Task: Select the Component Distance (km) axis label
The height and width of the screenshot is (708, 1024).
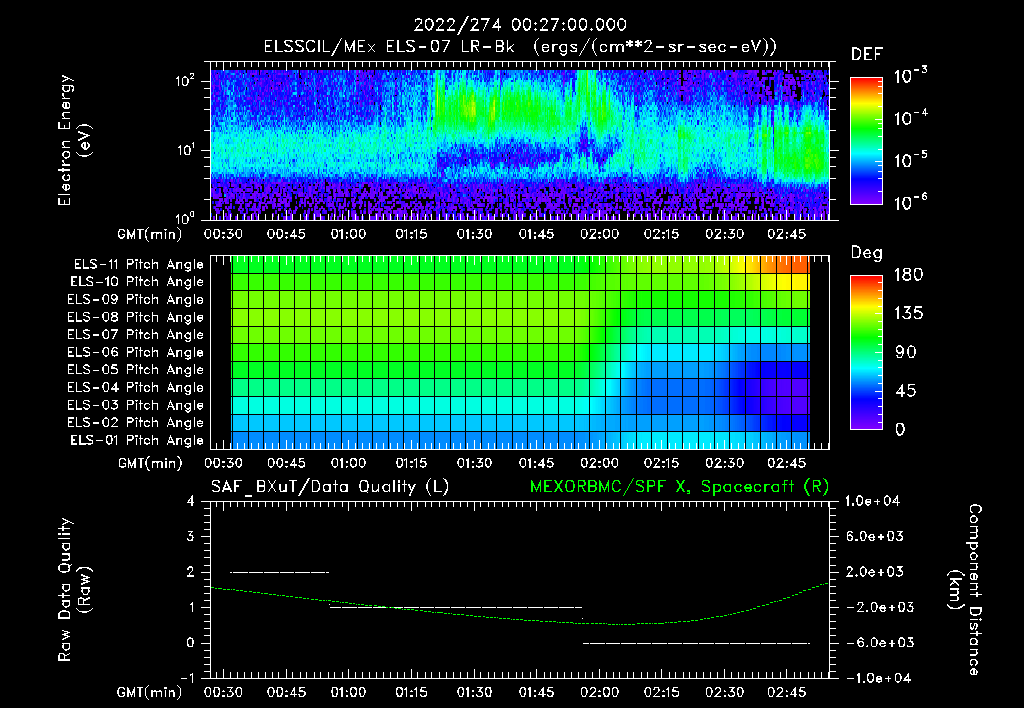Action: (x=965, y=590)
